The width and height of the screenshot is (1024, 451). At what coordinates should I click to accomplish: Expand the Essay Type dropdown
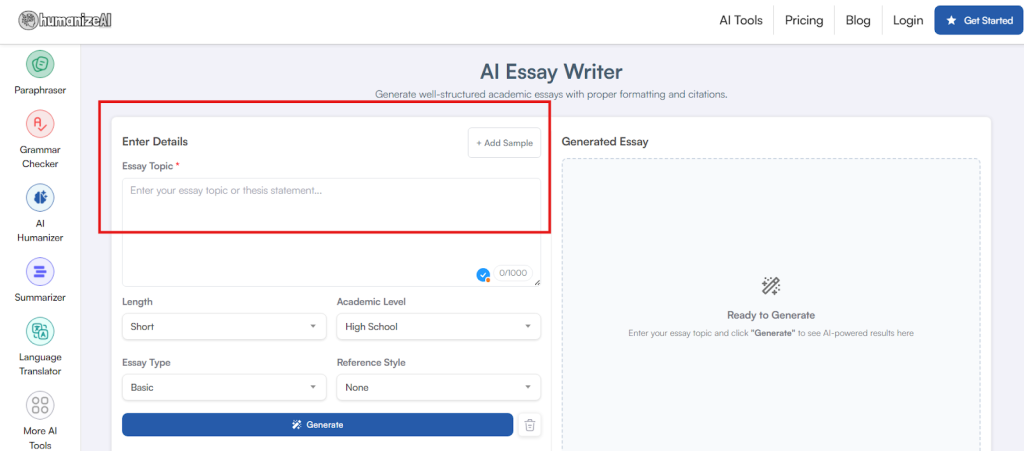(224, 387)
